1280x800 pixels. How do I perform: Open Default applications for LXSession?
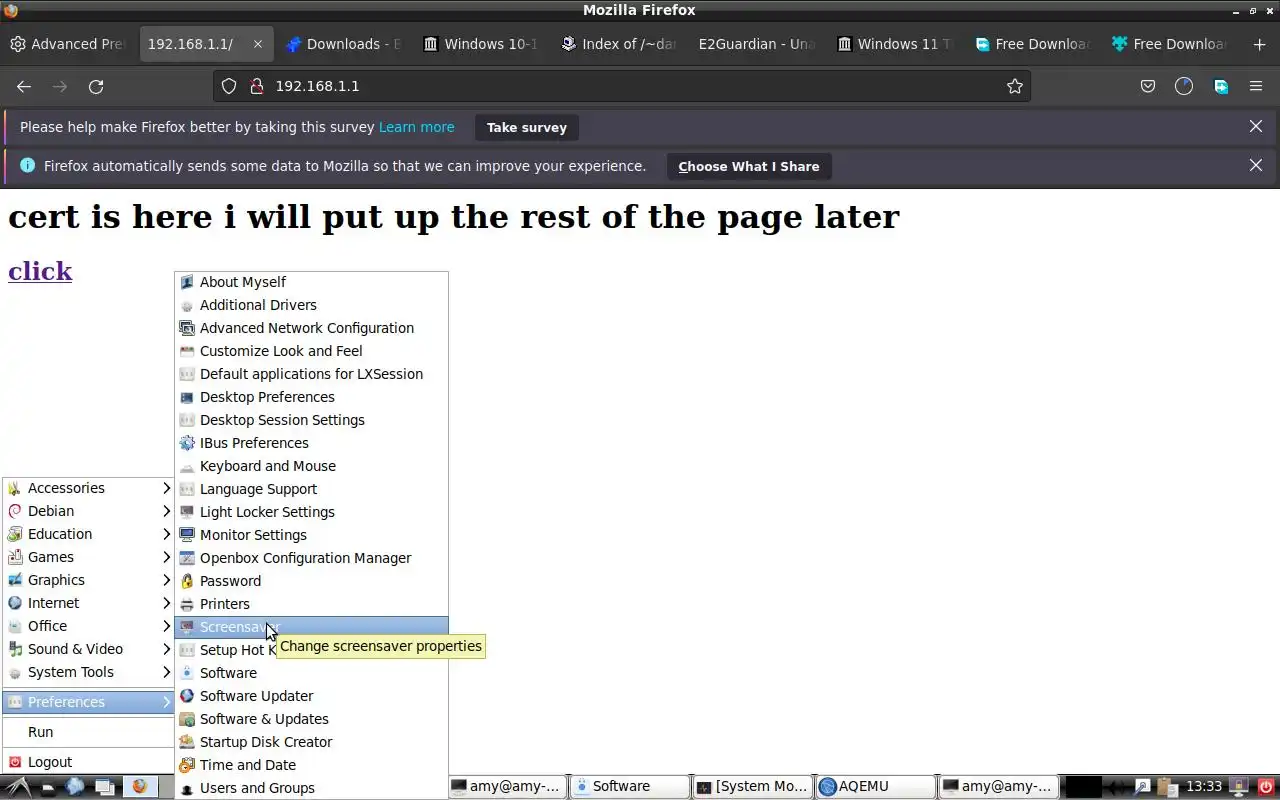[312, 374]
